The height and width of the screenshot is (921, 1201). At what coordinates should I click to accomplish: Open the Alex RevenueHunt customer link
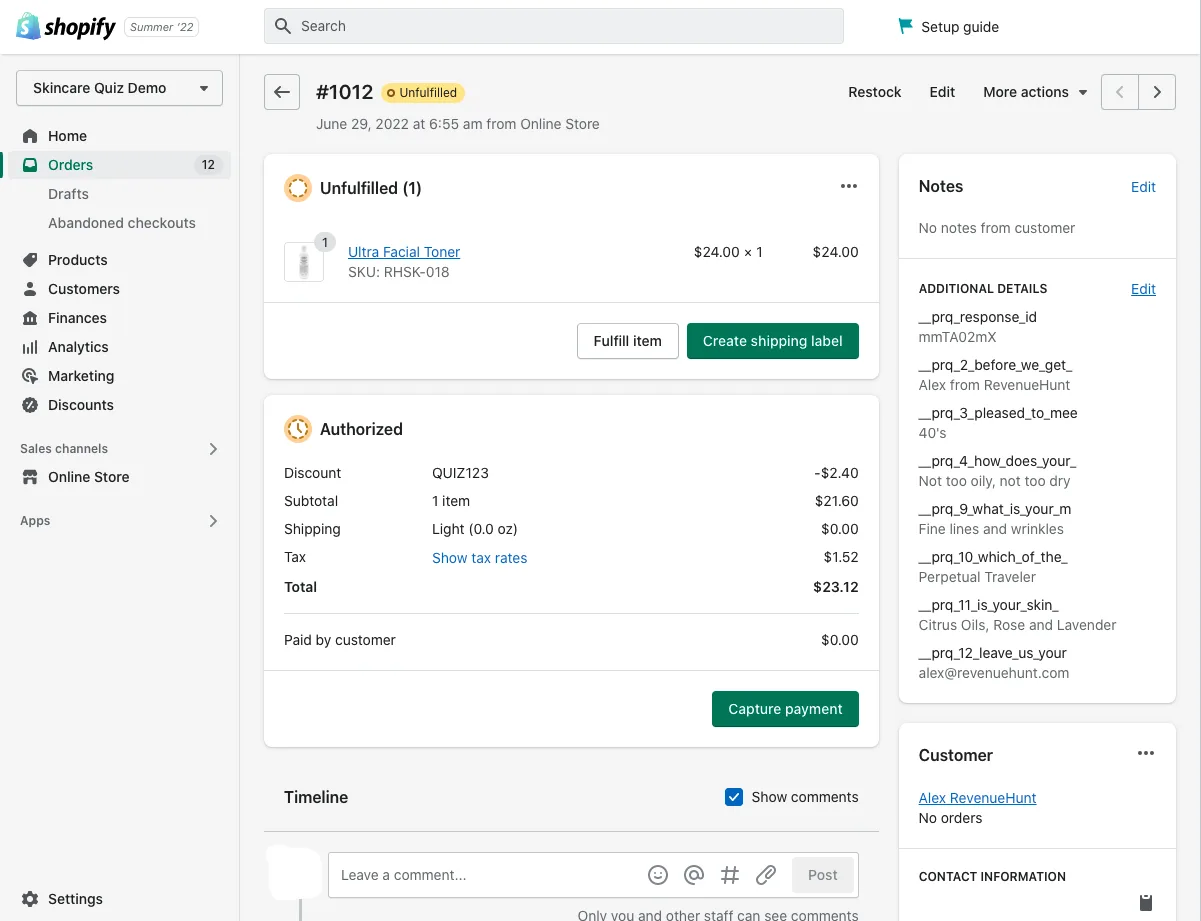point(977,798)
